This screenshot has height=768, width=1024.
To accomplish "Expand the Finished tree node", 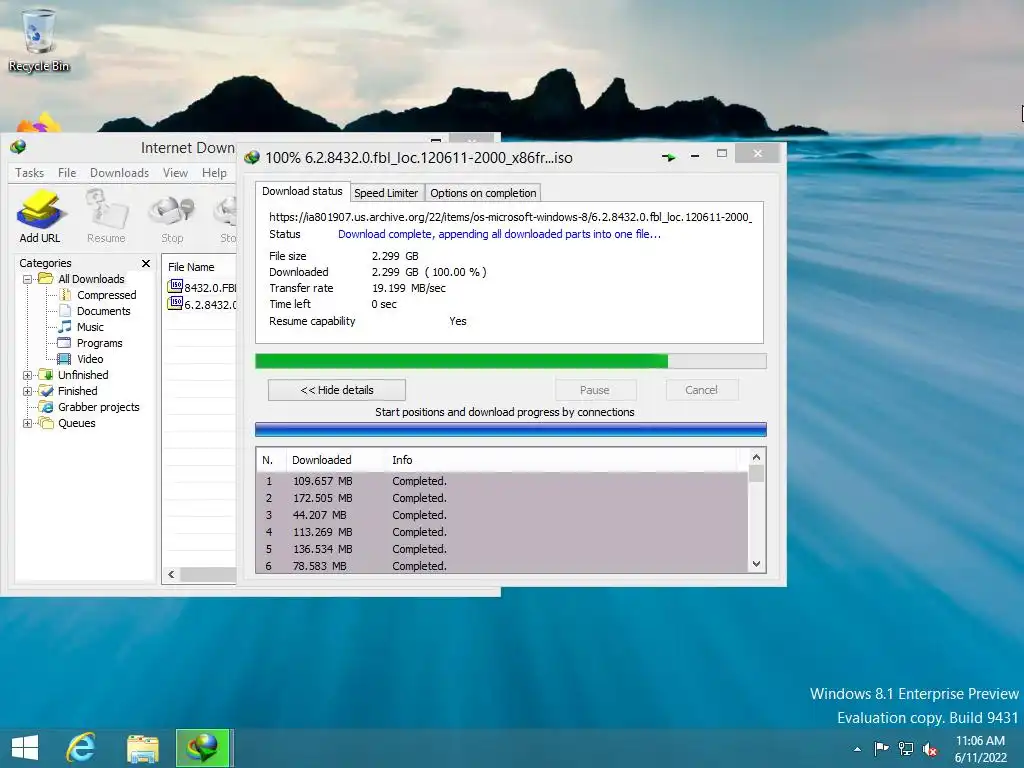I will pos(27,391).
